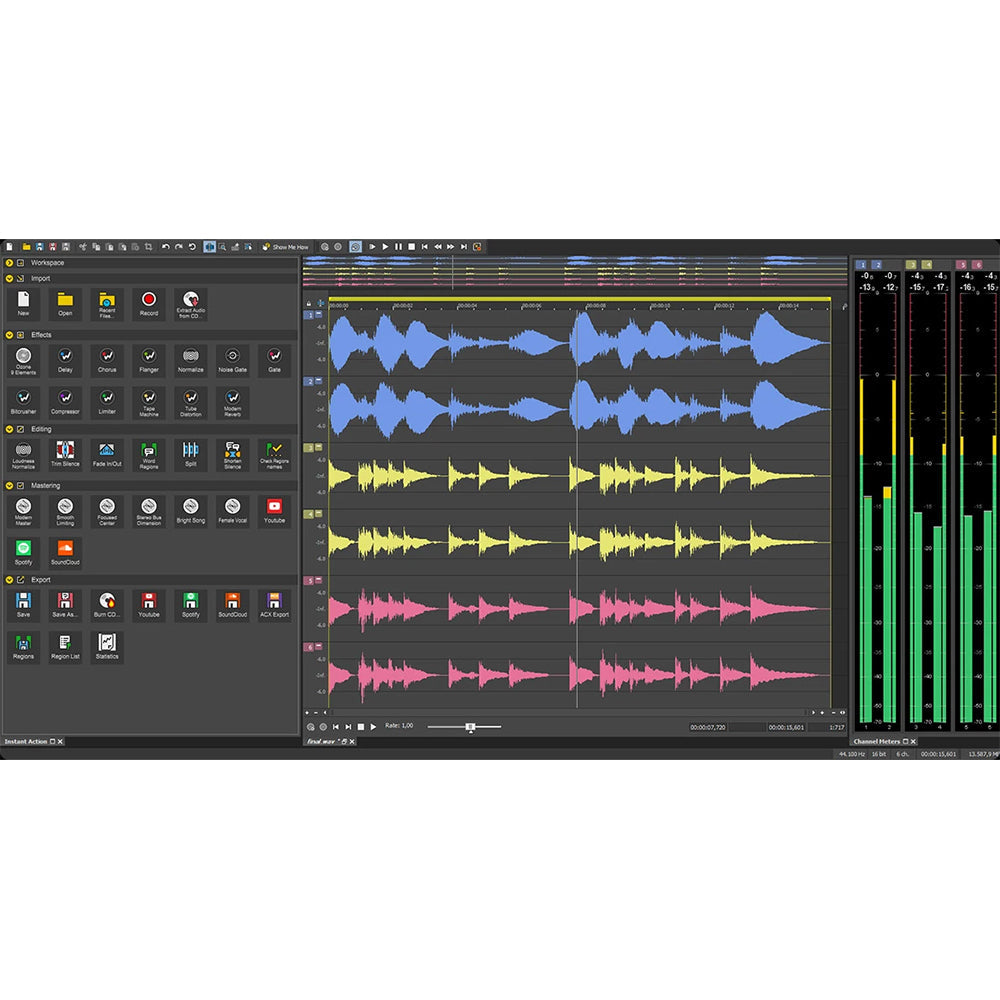Viewport: 1000px width, 1000px height.
Task: Toggle the Mastering section checkbox
Action: click(x=23, y=485)
